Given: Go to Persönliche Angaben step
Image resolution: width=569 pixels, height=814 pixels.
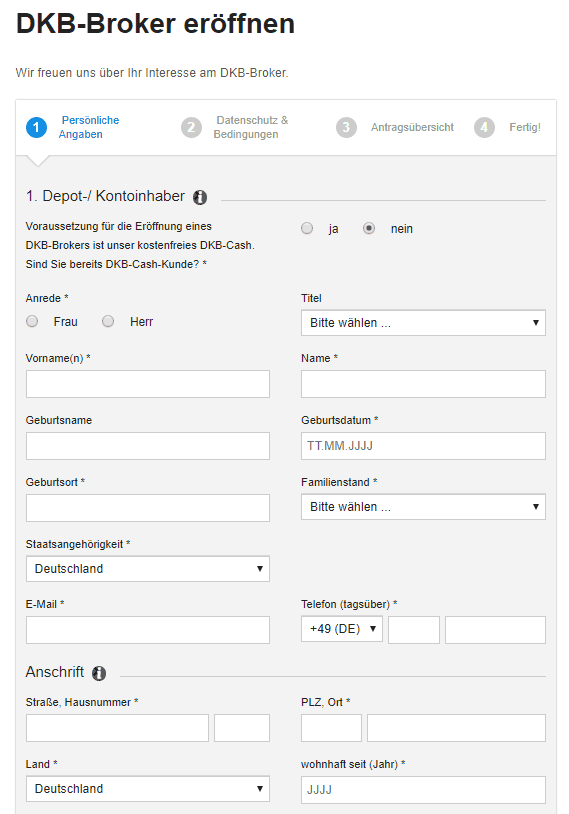Looking at the screenshot, I should pyautogui.click(x=89, y=127).
